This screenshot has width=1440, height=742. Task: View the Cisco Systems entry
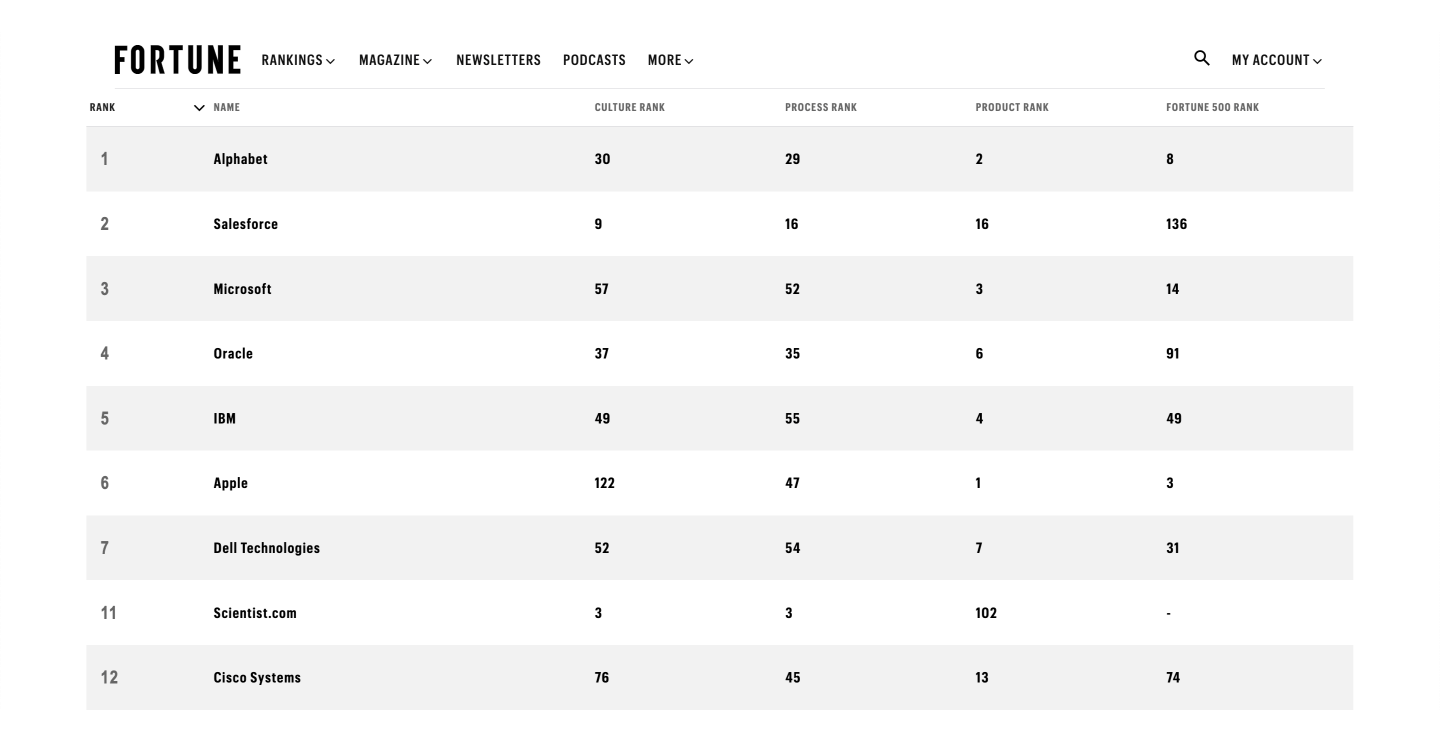[257, 678]
